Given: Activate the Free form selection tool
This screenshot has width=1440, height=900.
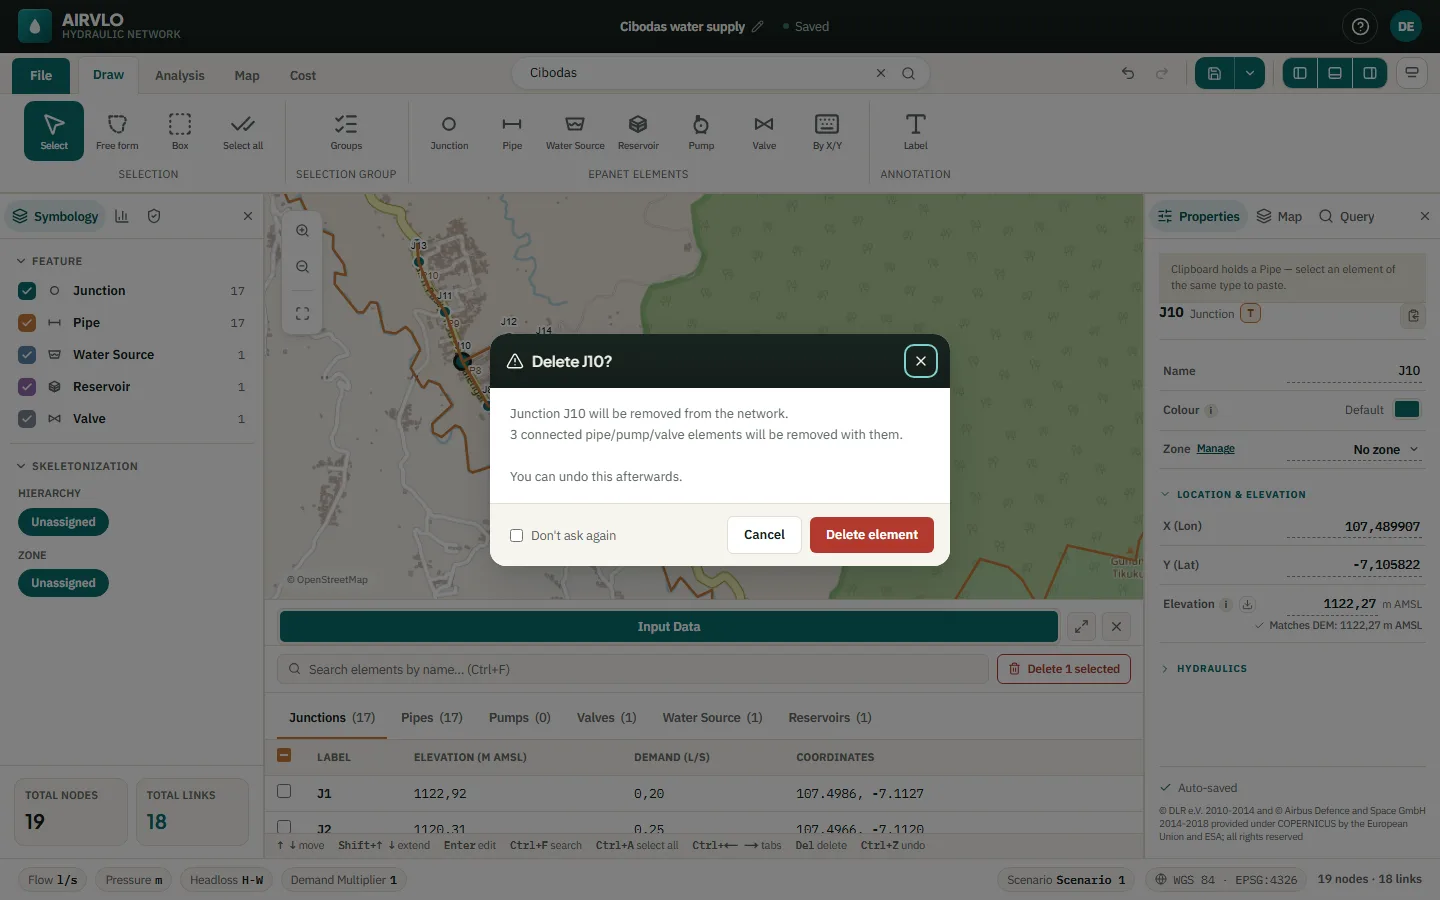Looking at the screenshot, I should (x=117, y=131).
